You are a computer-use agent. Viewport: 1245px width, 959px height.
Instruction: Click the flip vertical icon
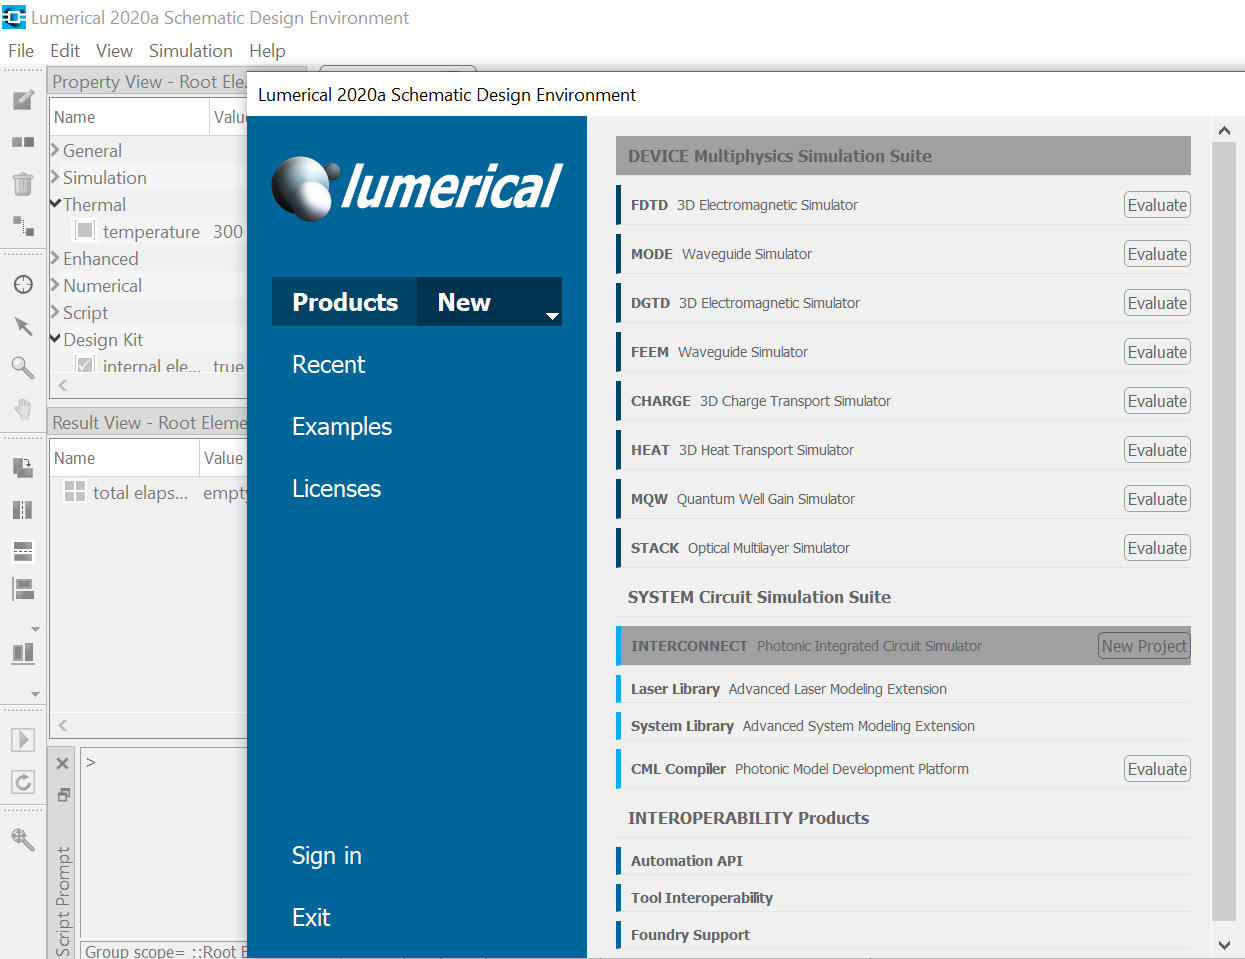point(23,551)
